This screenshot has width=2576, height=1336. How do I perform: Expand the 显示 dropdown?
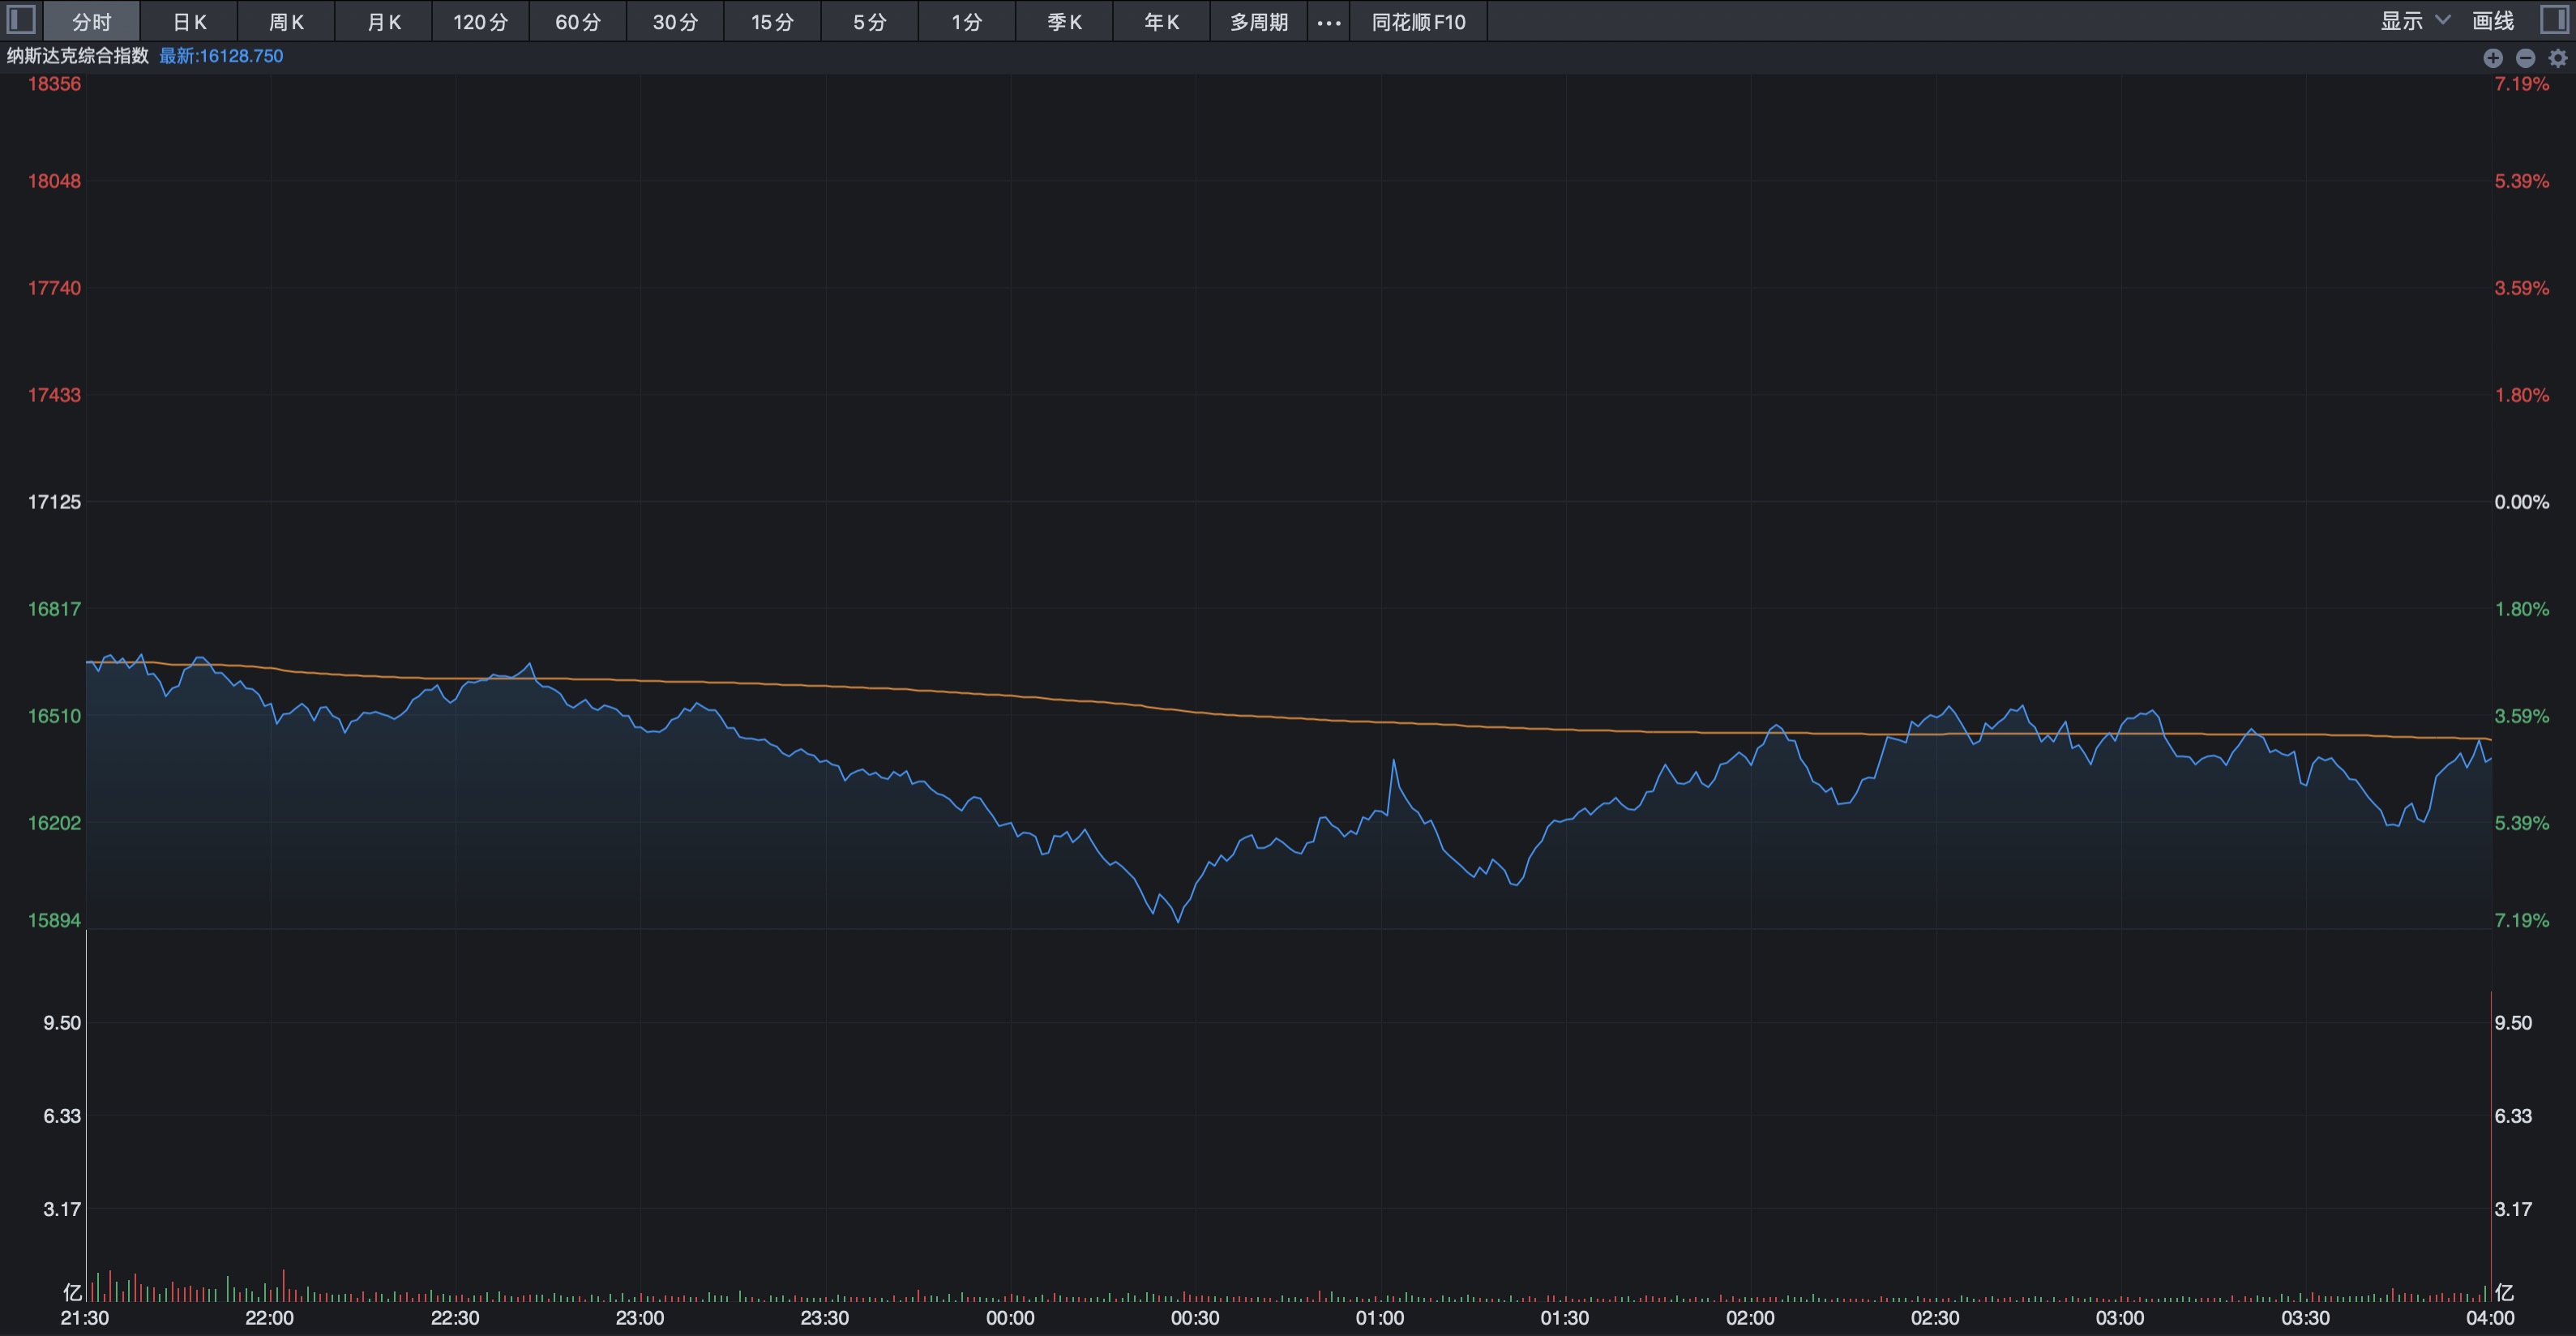click(x=2401, y=21)
